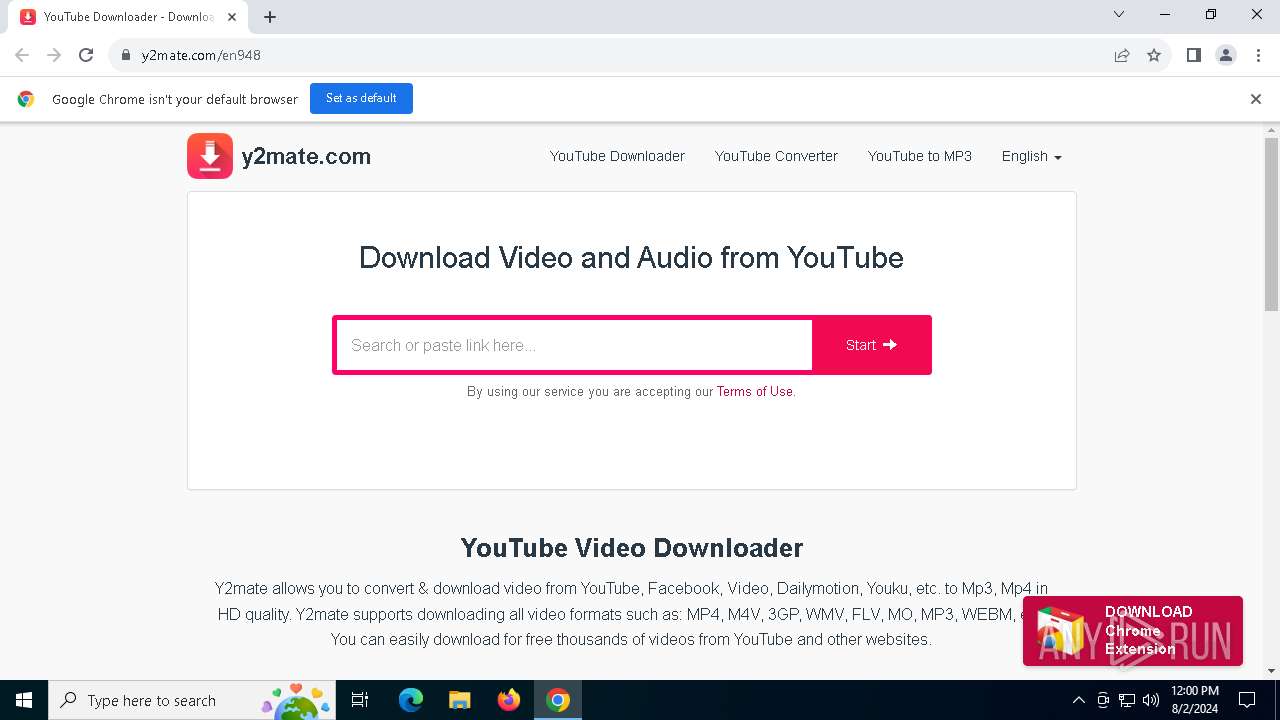Open the share page icon in address bar
Viewport: 1280px width, 720px height.
pyautogui.click(x=1122, y=55)
